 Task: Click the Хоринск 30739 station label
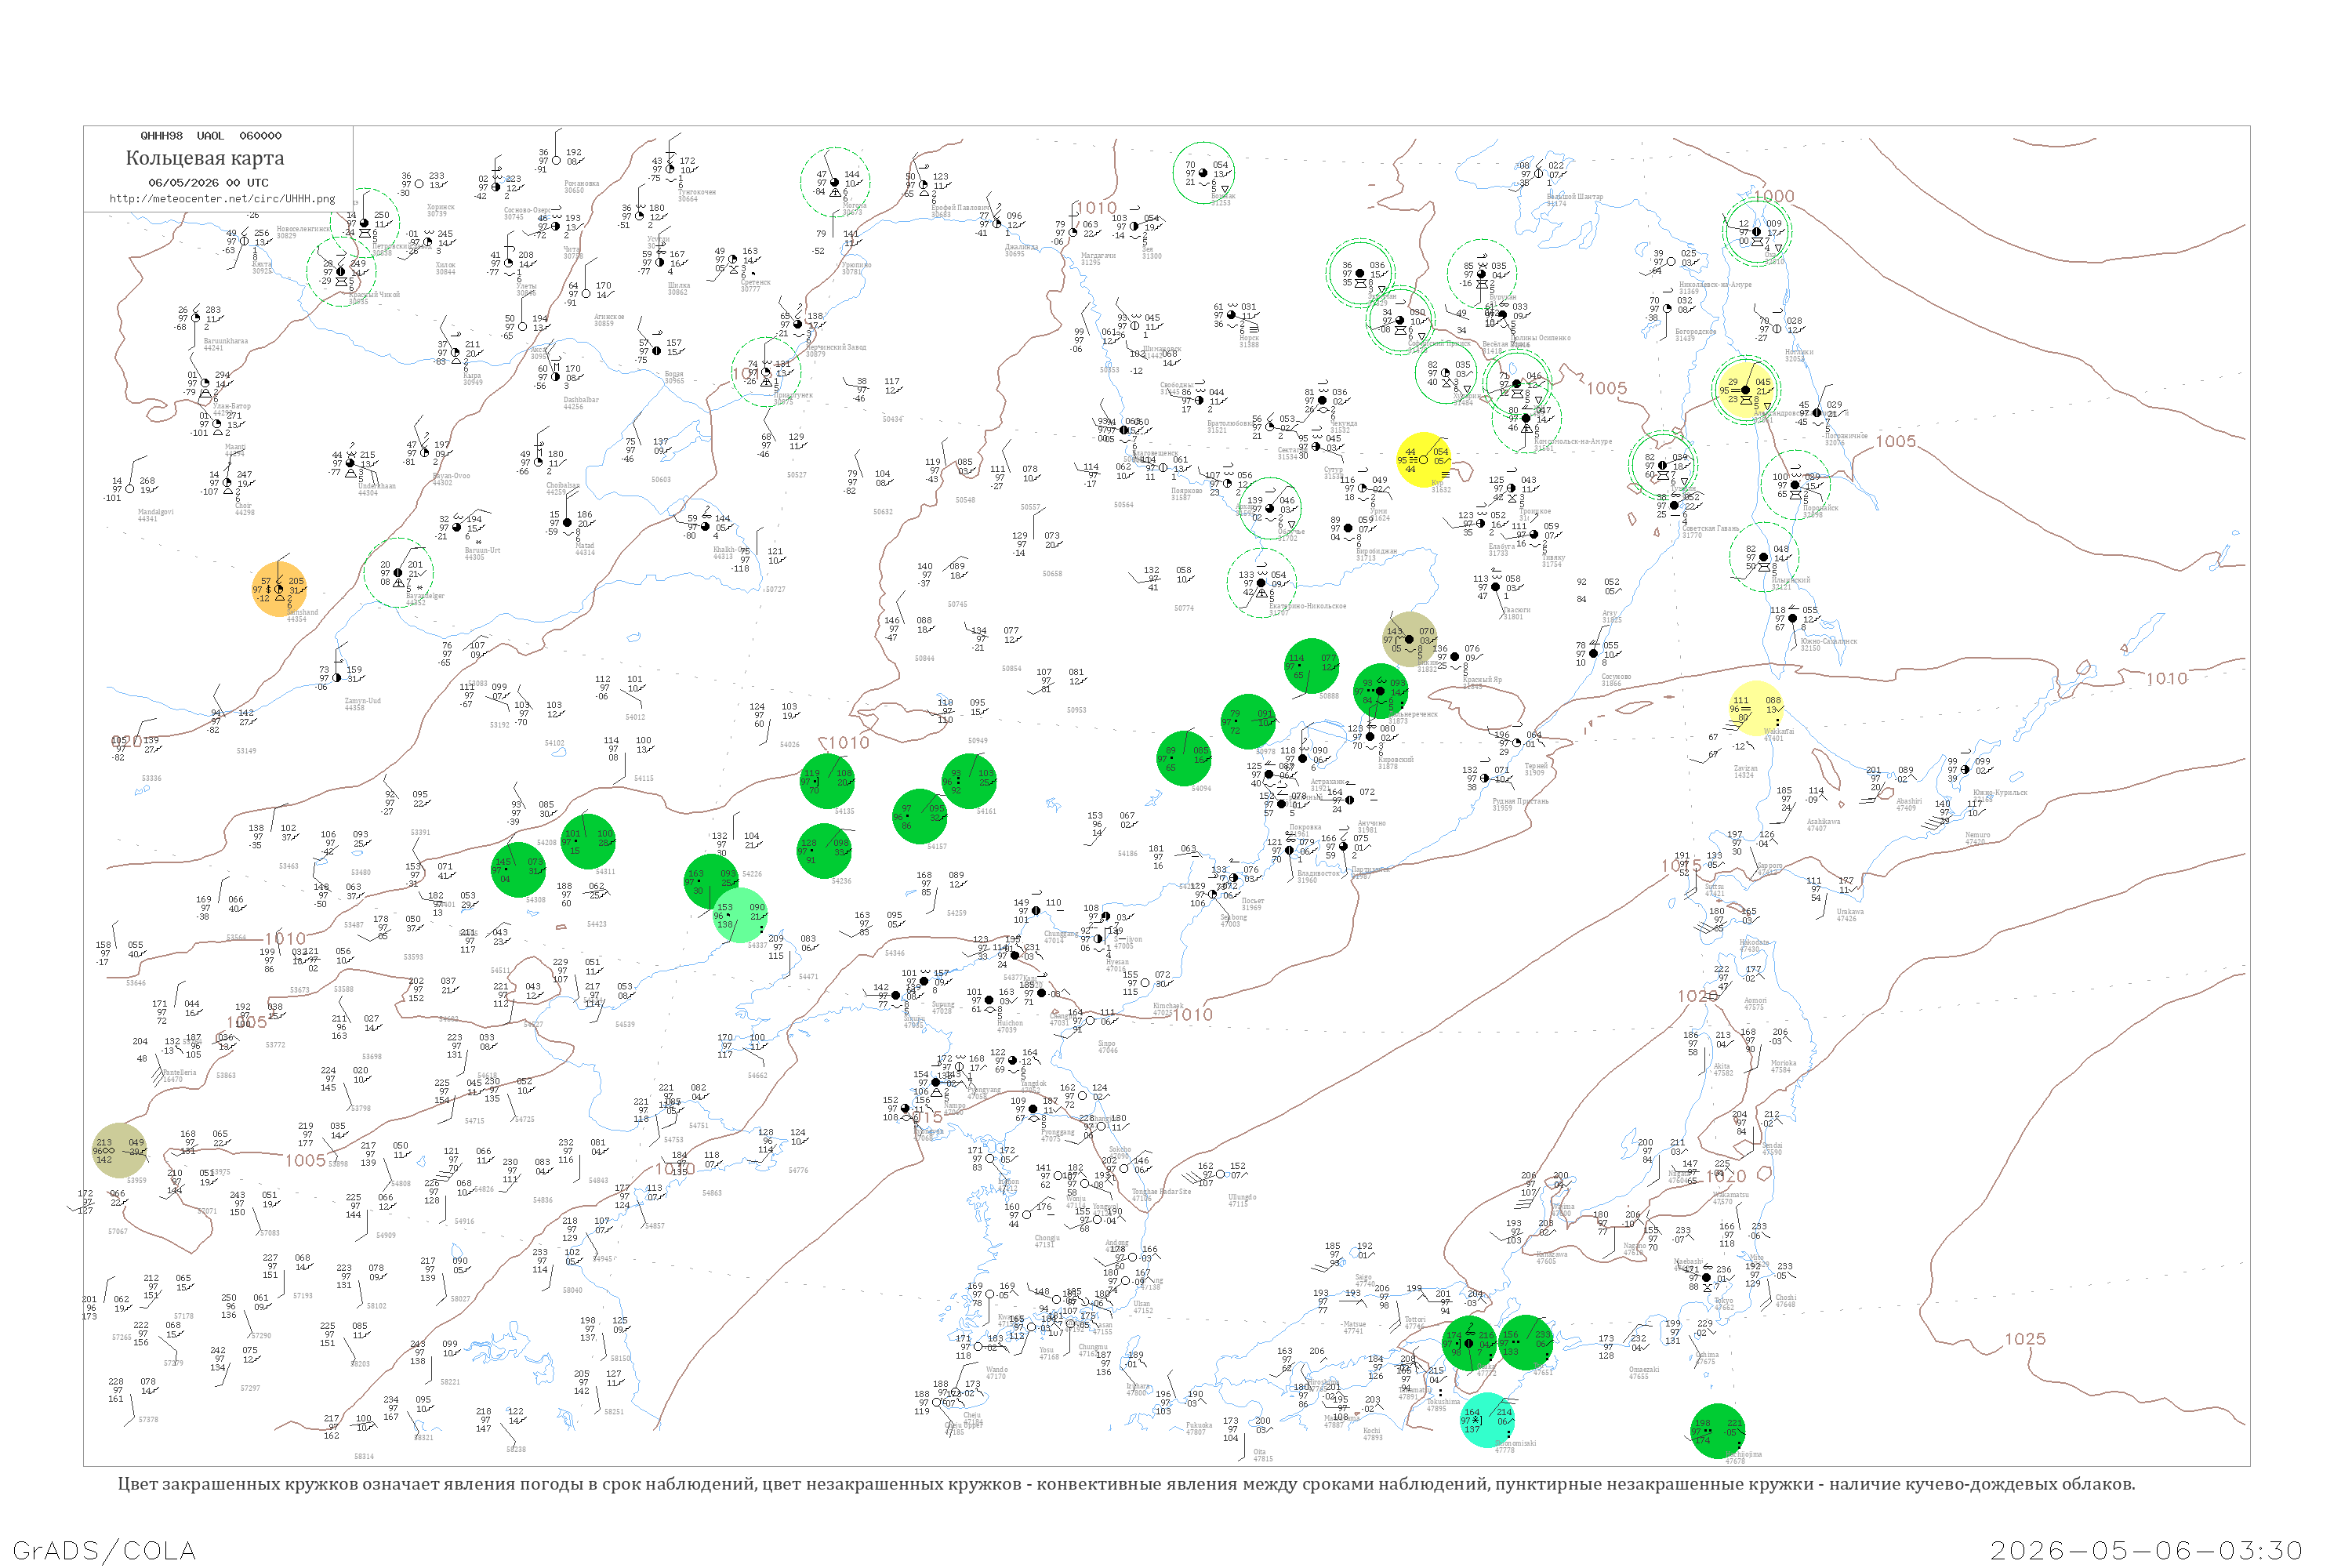[440, 210]
